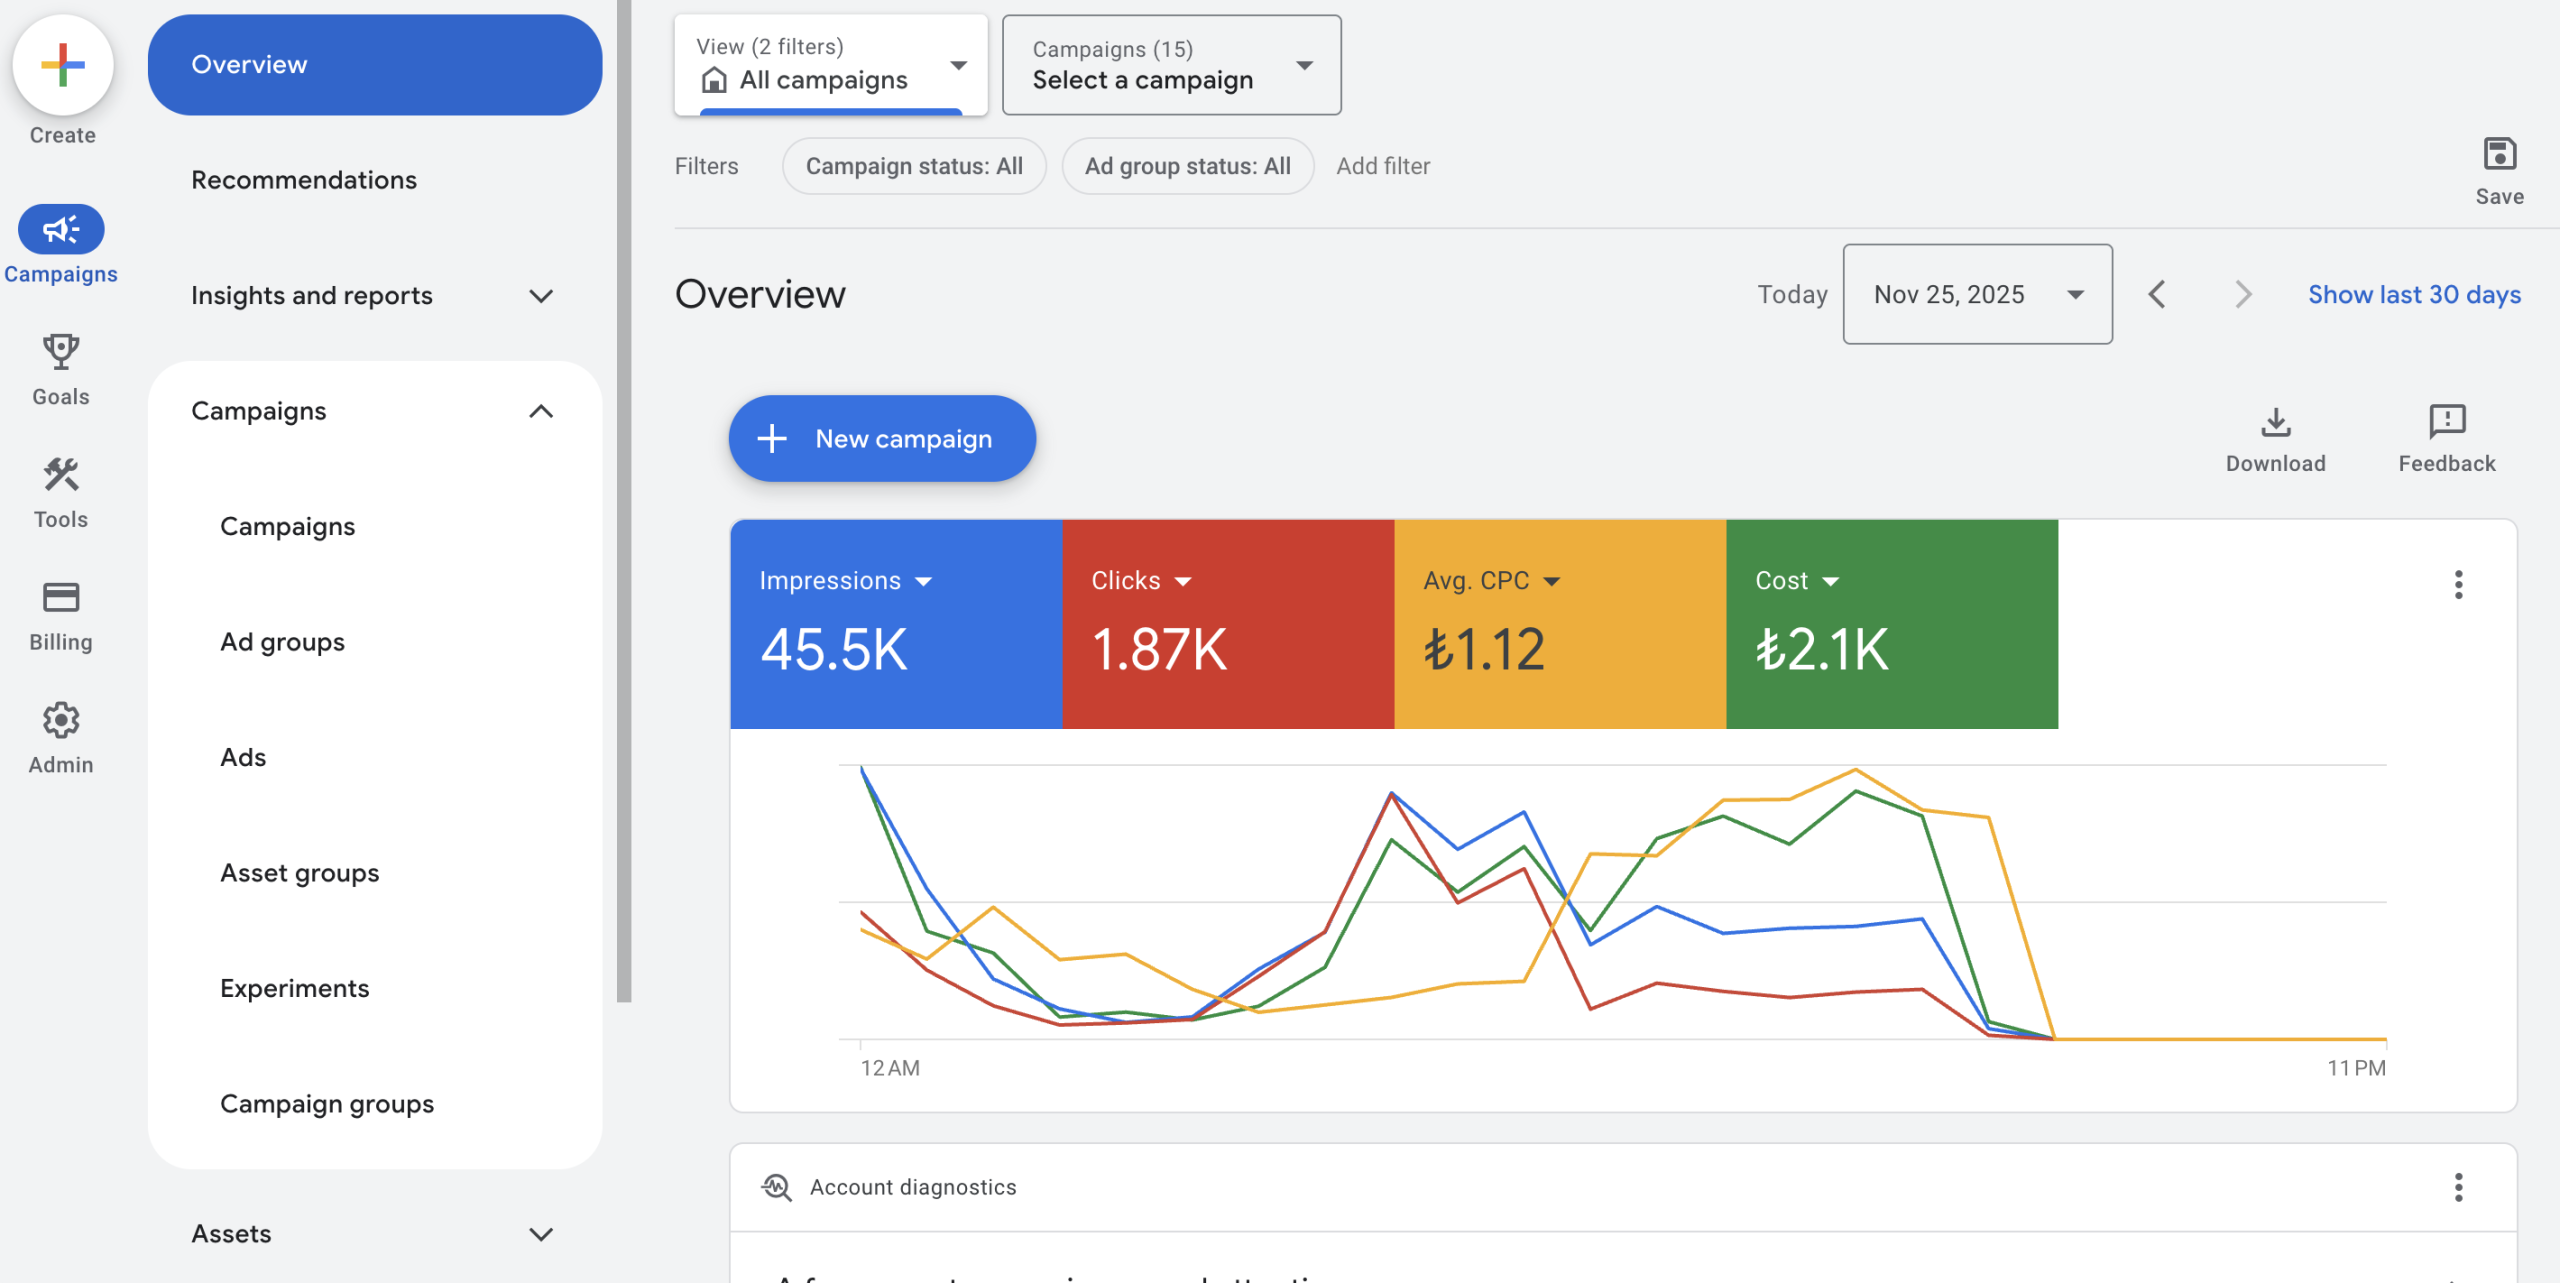This screenshot has width=2560, height=1283.
Task: Click the Download icon
Action: coord(2275,423)
